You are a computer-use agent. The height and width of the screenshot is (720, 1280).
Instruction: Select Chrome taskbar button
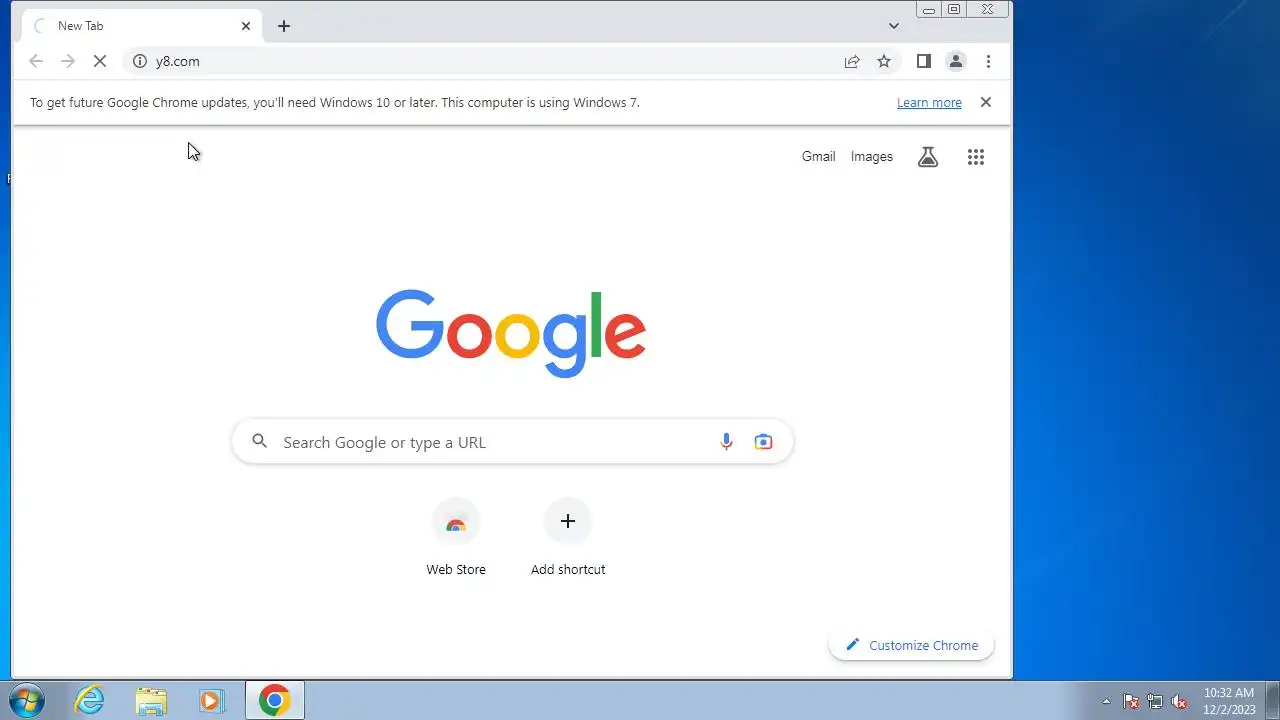(275, 700)
